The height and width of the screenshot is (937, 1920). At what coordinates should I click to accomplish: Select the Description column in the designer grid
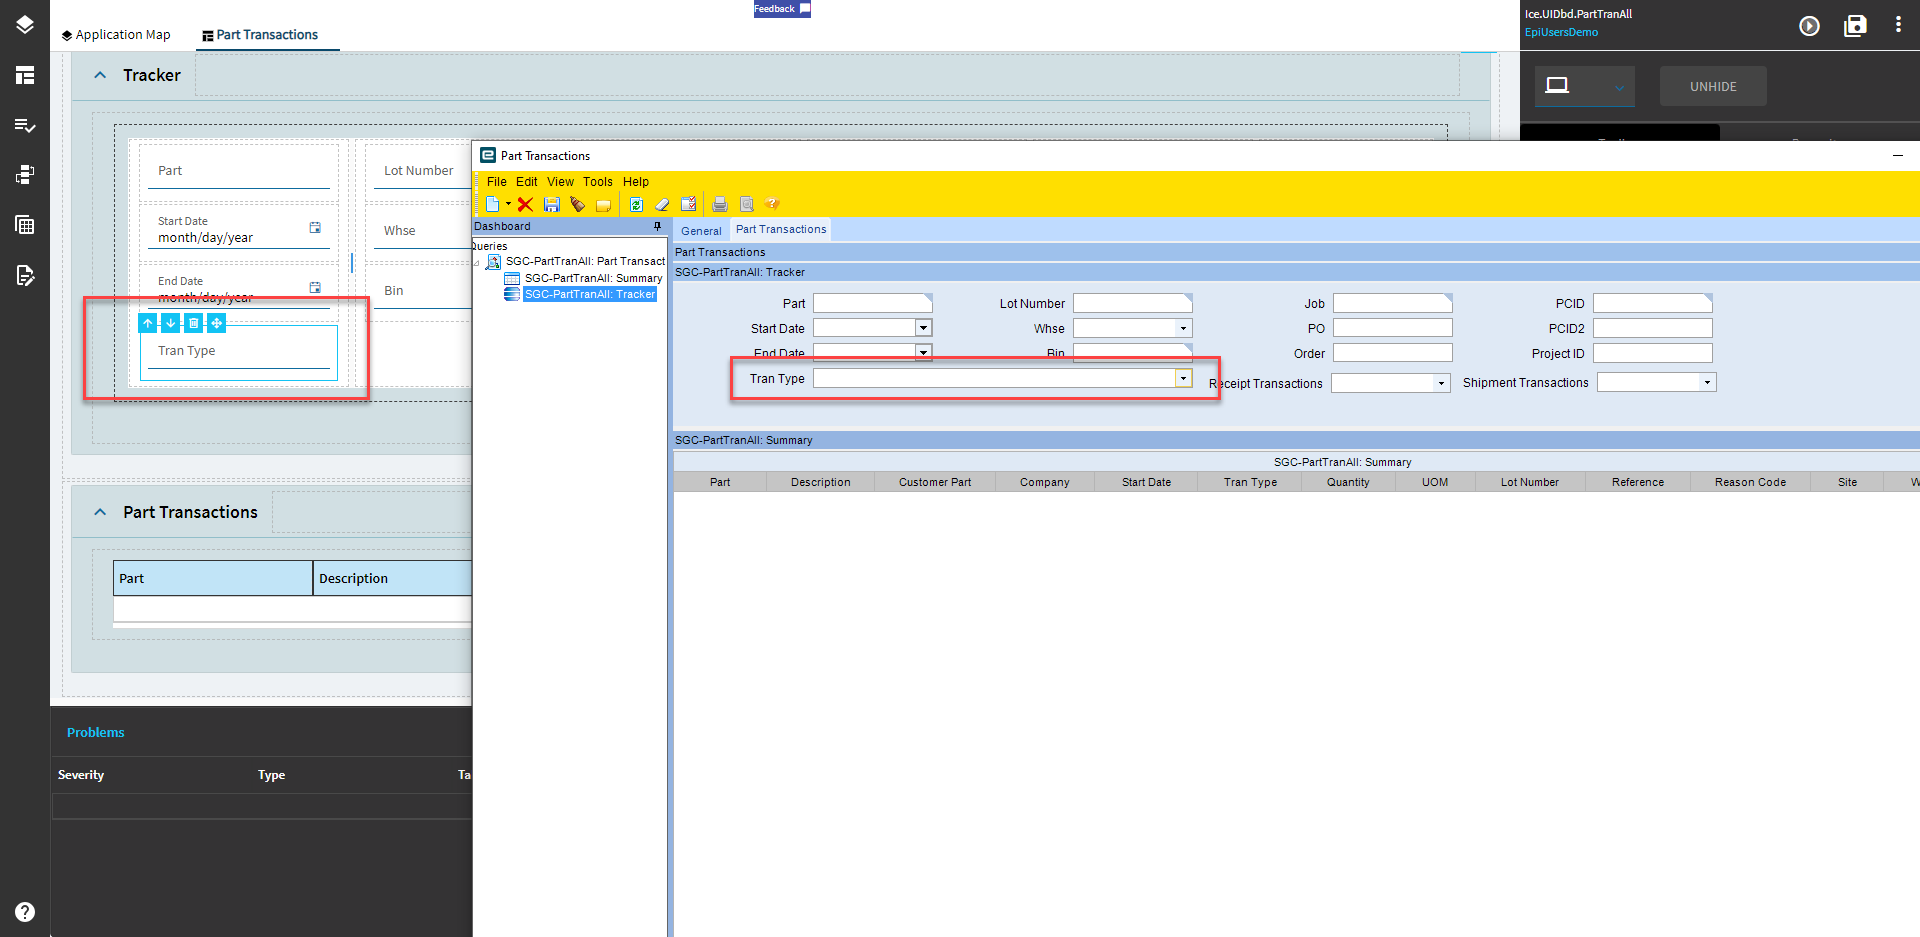coord(392,579)
